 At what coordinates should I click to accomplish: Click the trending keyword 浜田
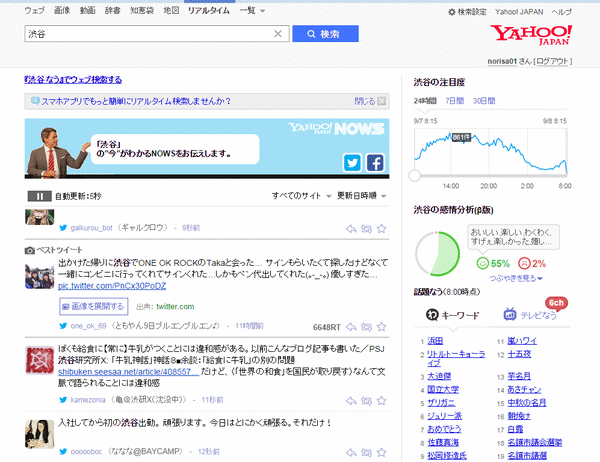pyautogui.click(x=435, y=341)
